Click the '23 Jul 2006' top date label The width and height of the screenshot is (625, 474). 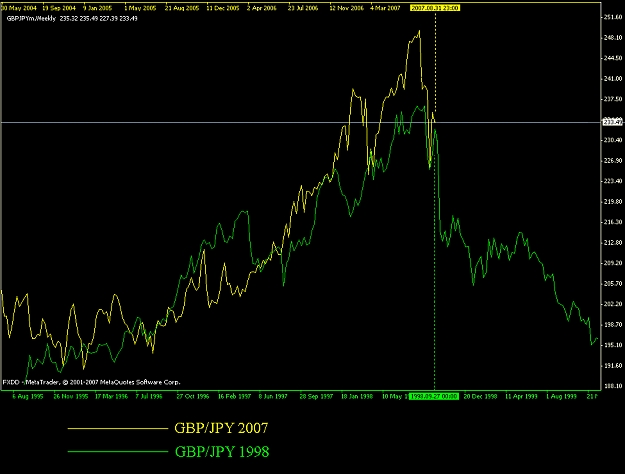click(303, 8)
